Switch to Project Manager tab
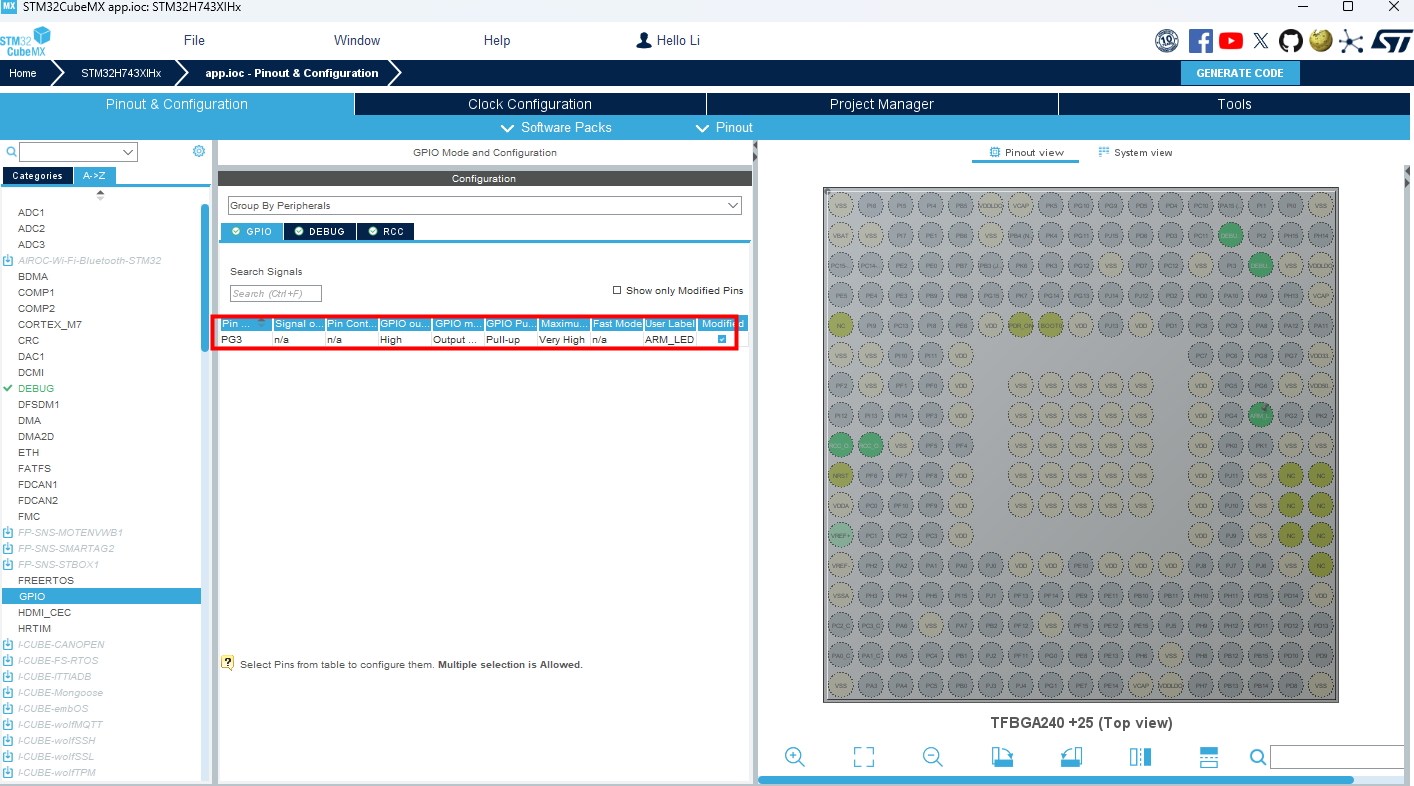This screenshot has width=1414, height=786. tap(882, 104)
